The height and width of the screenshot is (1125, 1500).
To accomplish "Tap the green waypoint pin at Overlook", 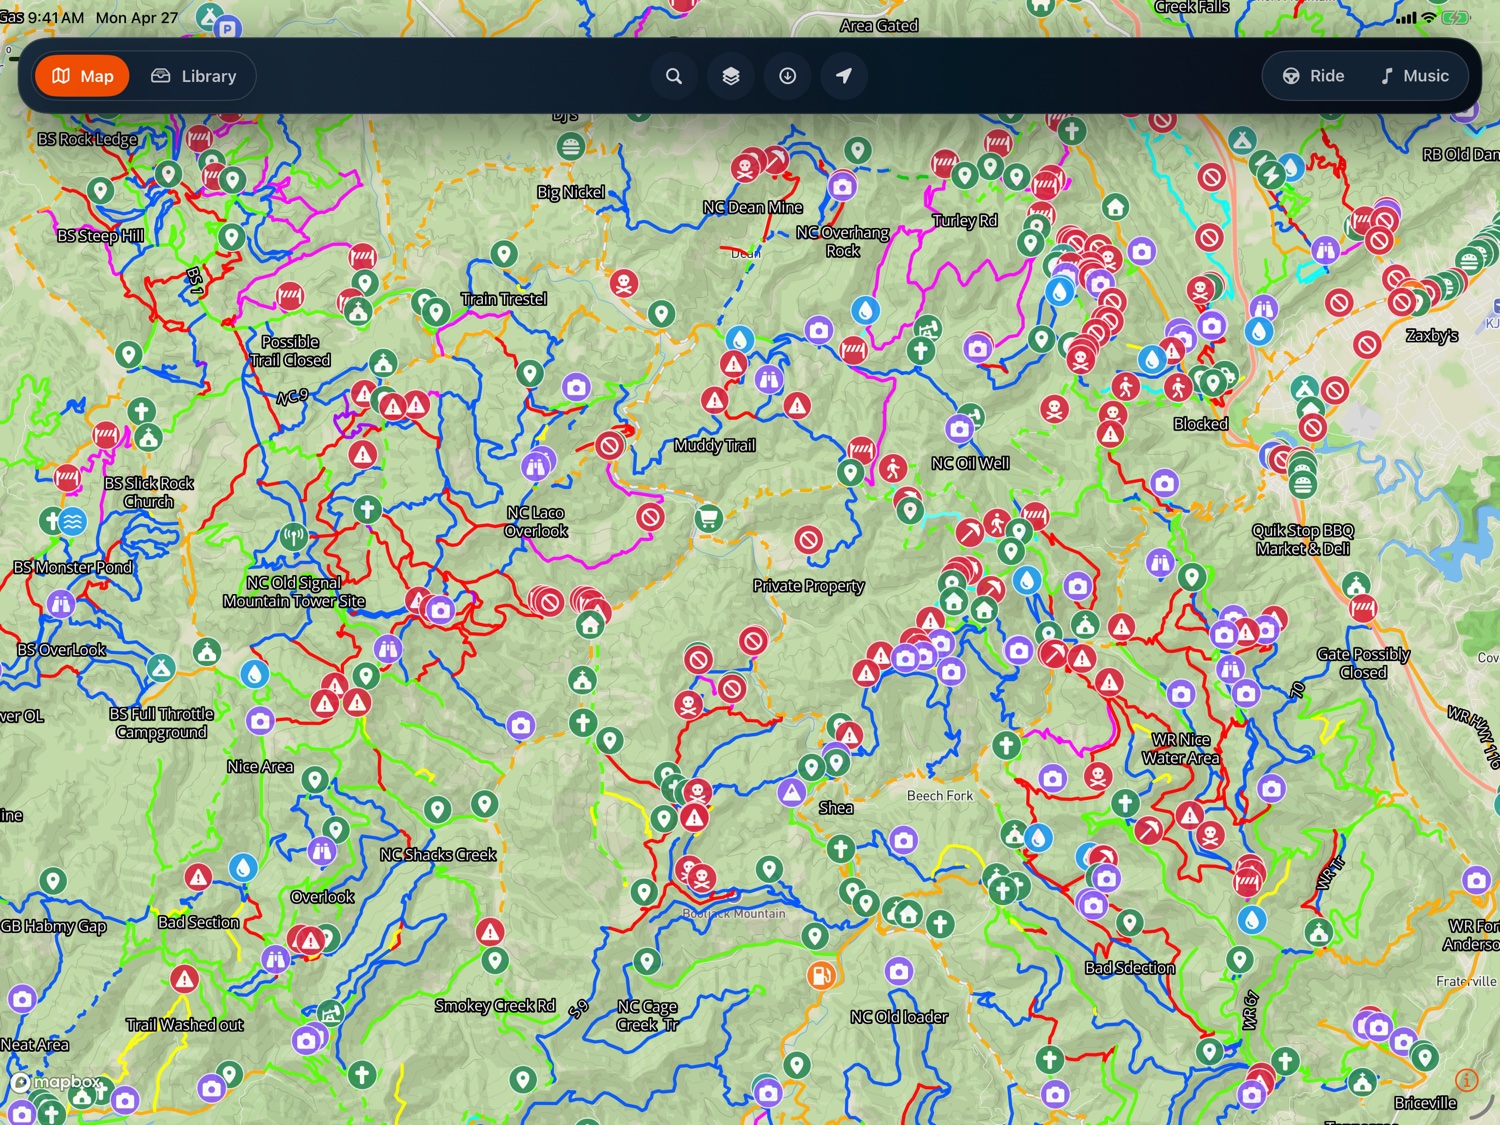I will point(337,830).
